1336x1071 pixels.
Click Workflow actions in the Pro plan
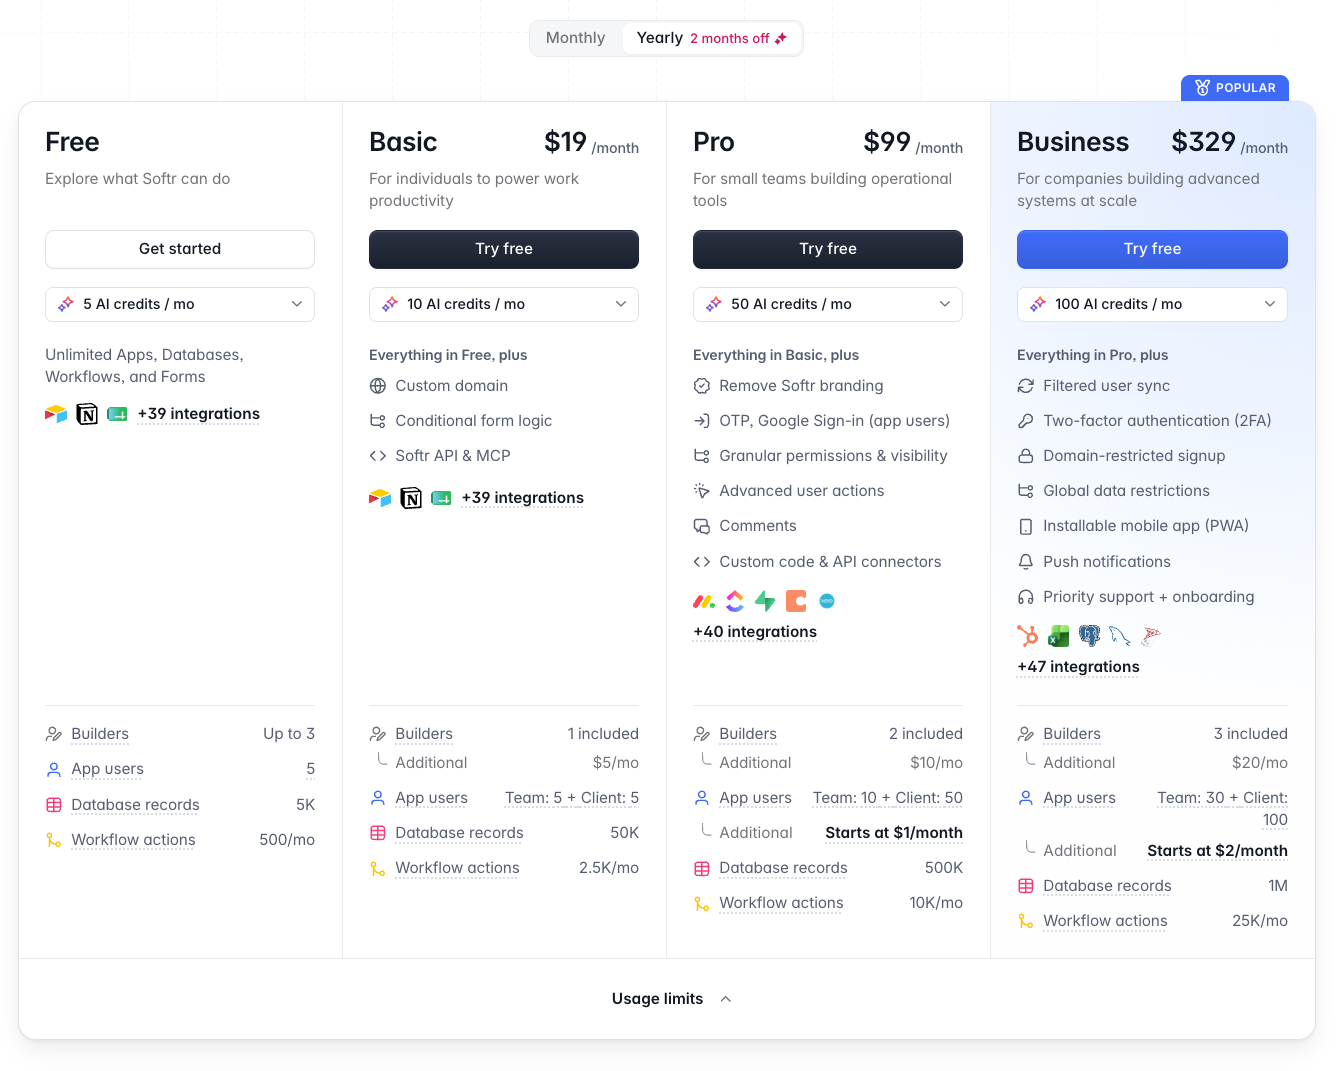[781, 903]
